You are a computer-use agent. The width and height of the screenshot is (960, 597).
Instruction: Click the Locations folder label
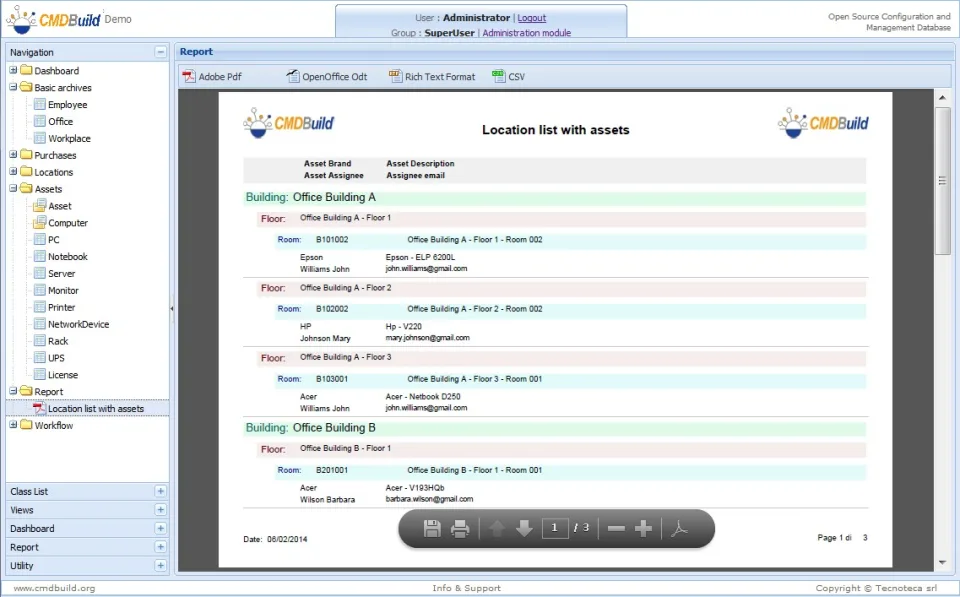coord(53,172)
